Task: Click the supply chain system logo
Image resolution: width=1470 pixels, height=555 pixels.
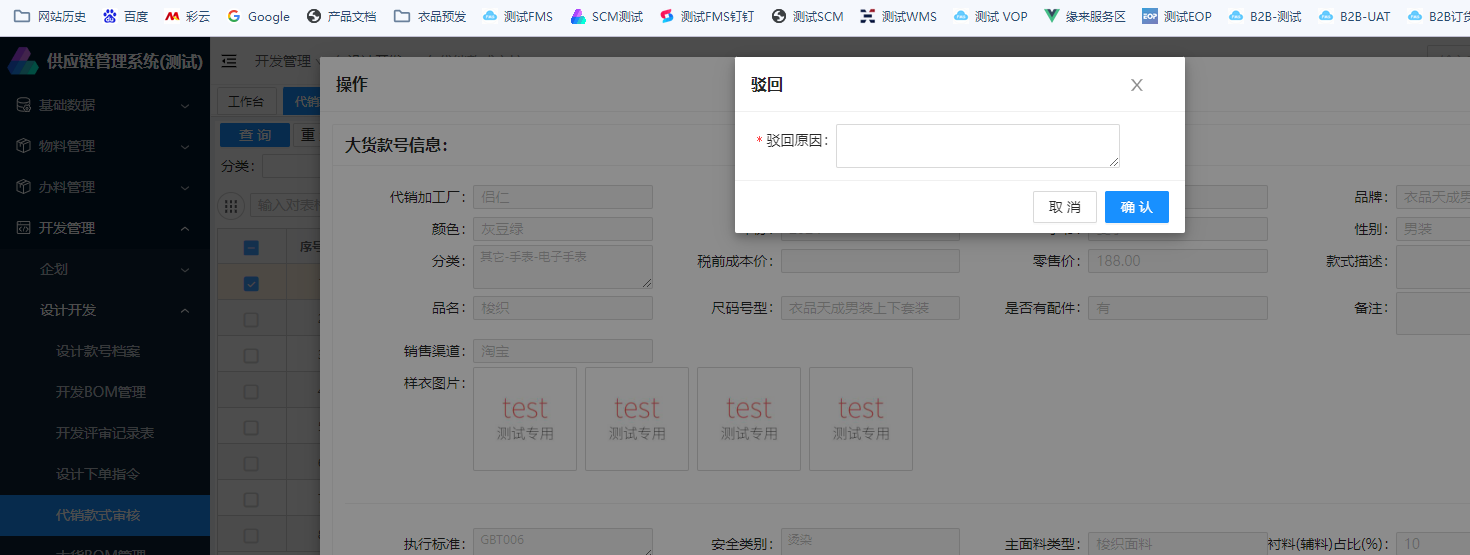Action: point(23,61)
